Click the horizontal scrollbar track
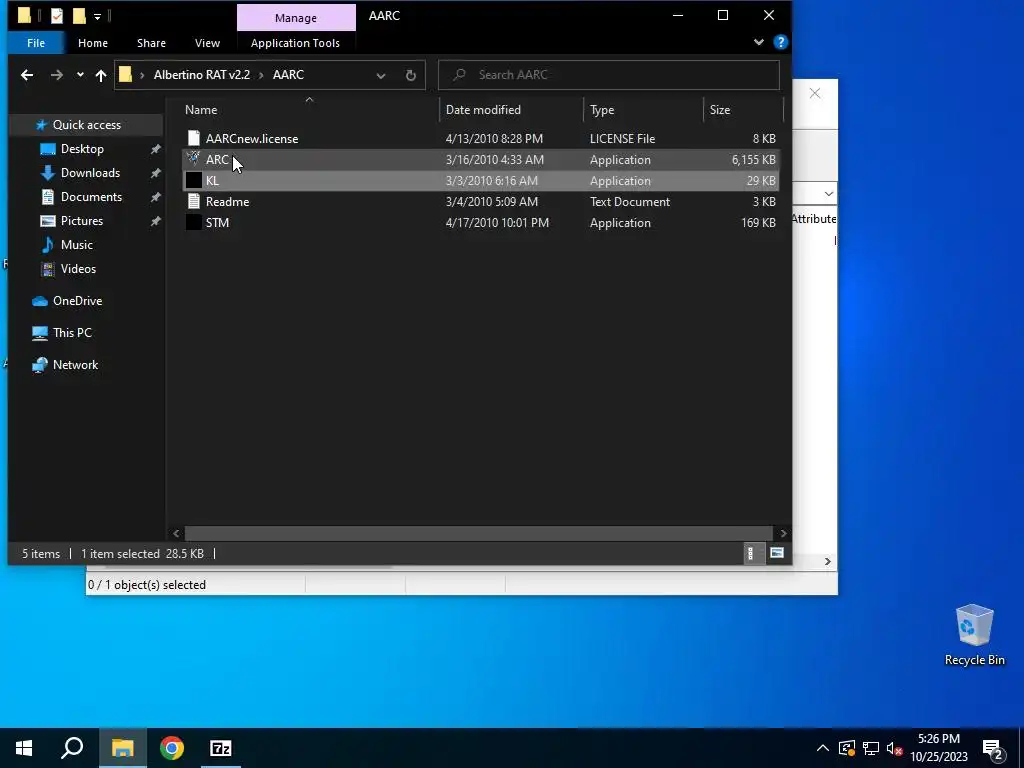The width and height of the screenshot is (1024, 768). click(479, 534)
